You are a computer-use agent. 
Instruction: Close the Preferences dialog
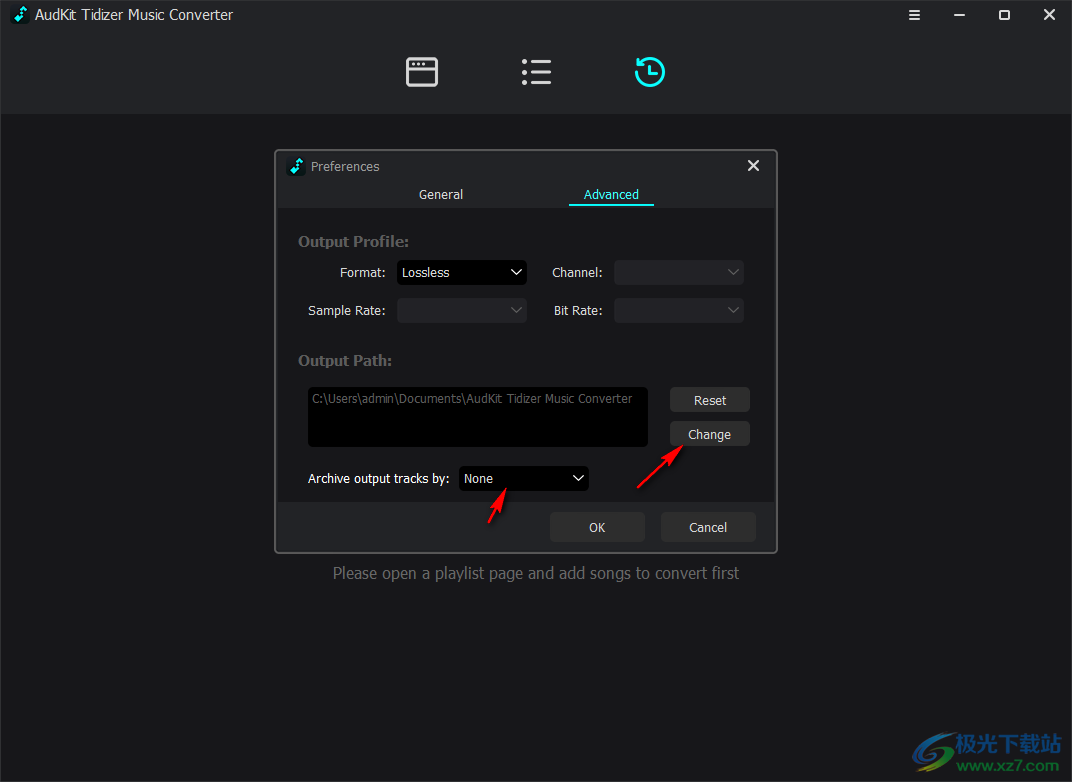coord(753,165)
